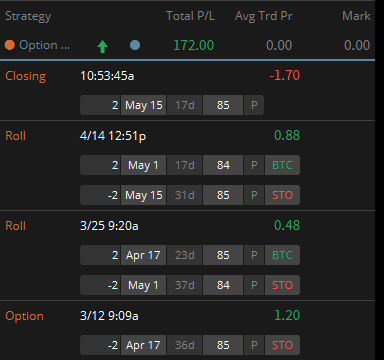Click the Roll label dated 3/25

click(x=15, y=226)
